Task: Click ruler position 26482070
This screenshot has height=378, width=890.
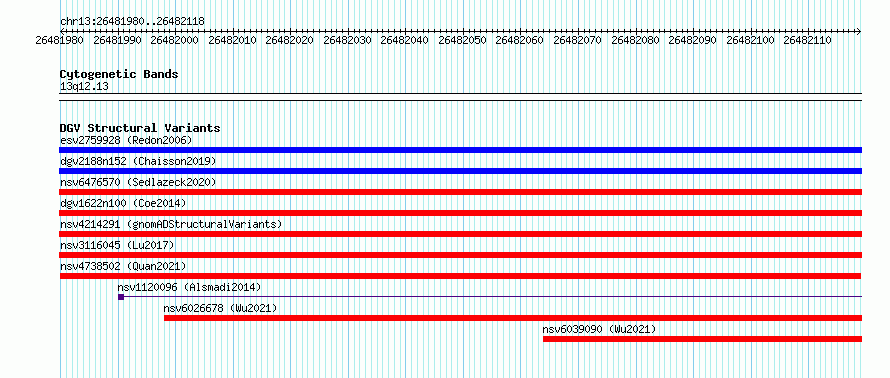Action: tap(578, 41)
